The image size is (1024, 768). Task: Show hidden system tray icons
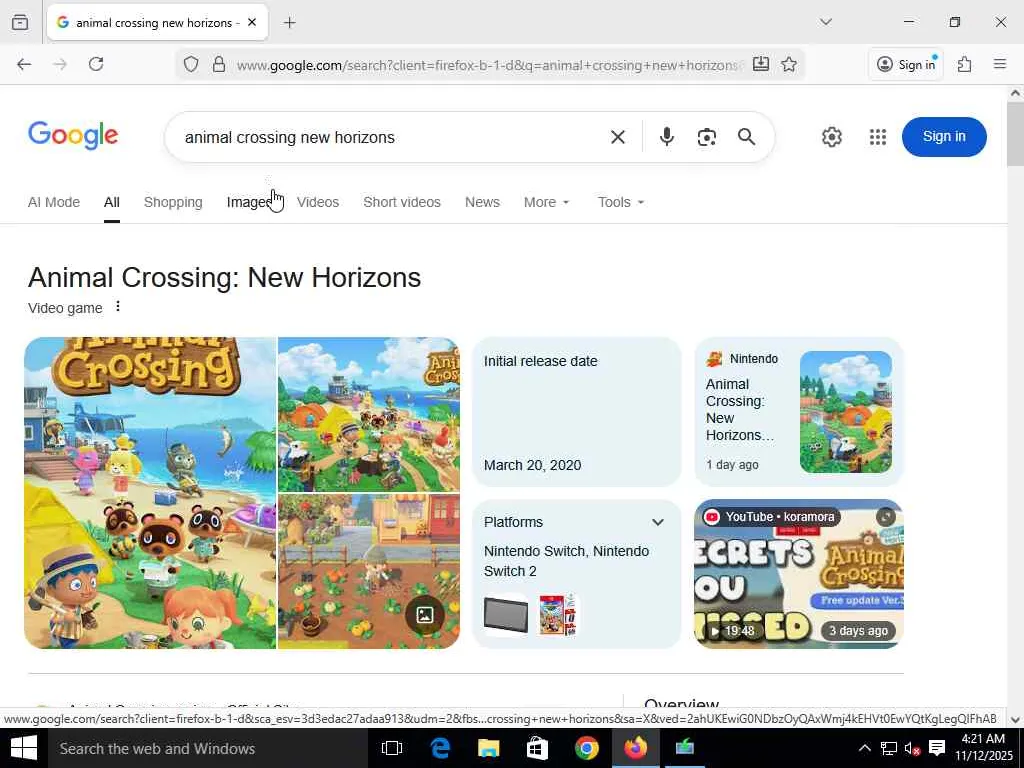[x=864, y=748]
